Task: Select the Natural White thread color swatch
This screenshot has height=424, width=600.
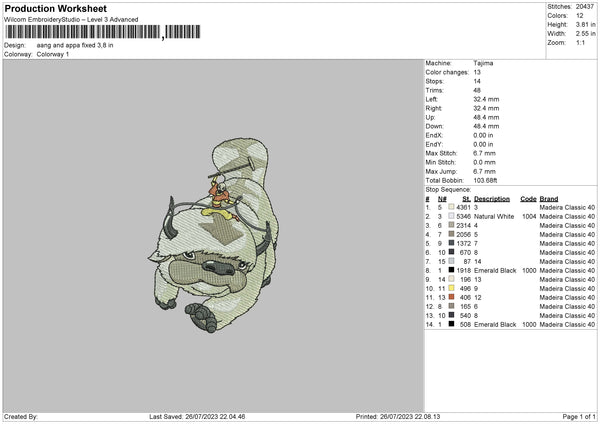Action: [x=452, y=216]
